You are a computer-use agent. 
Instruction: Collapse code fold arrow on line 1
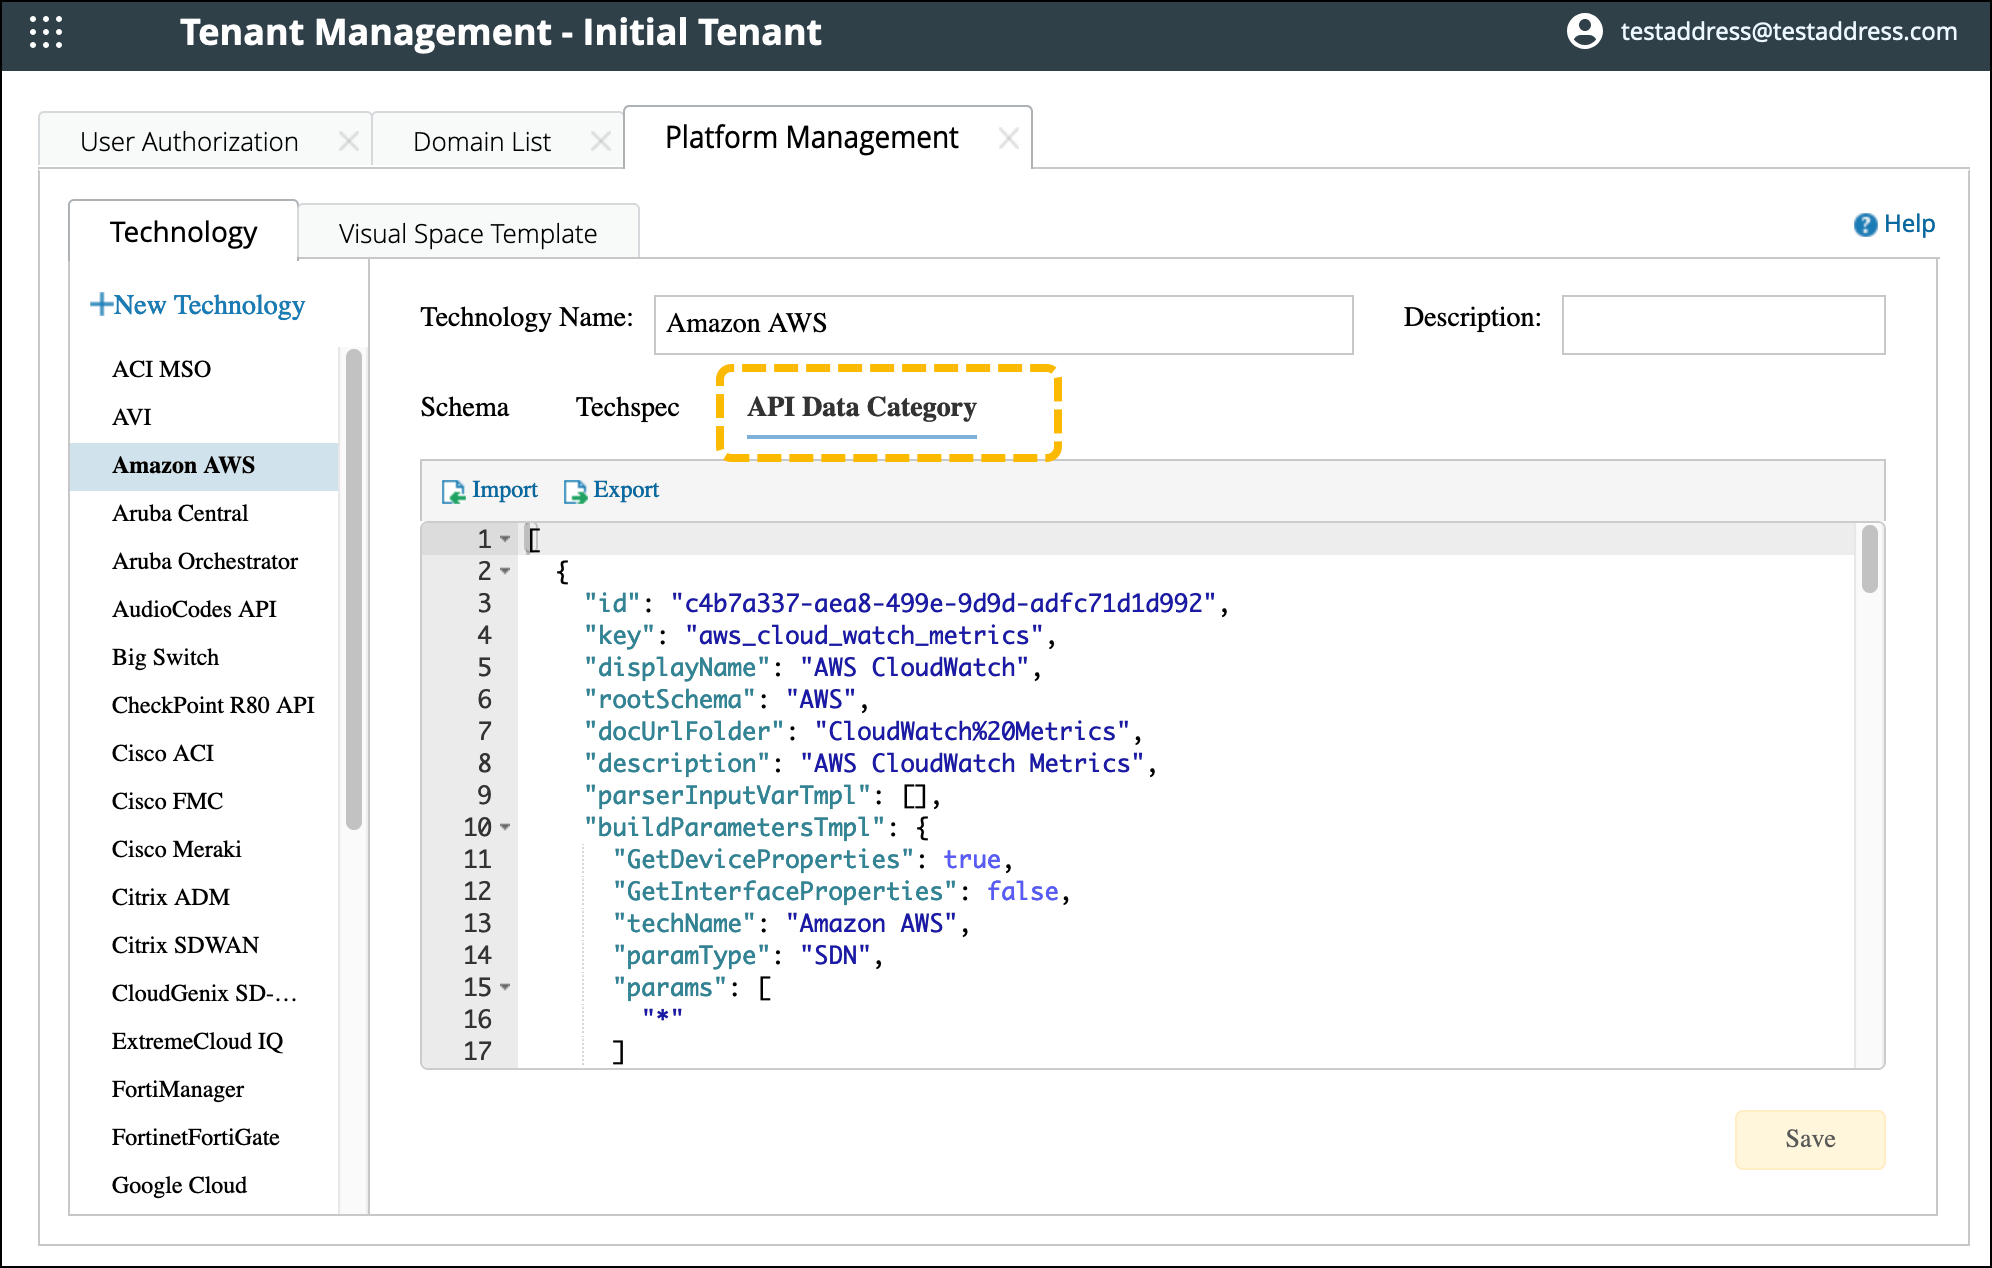point(505,539)
